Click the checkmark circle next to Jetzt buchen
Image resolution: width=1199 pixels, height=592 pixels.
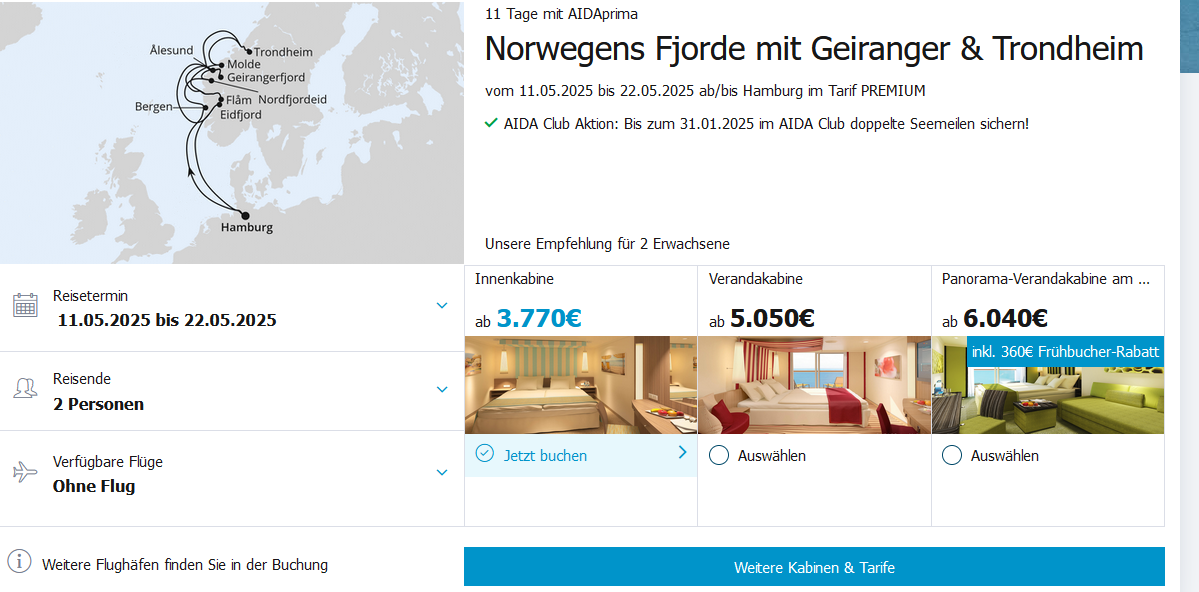(485, 454)
